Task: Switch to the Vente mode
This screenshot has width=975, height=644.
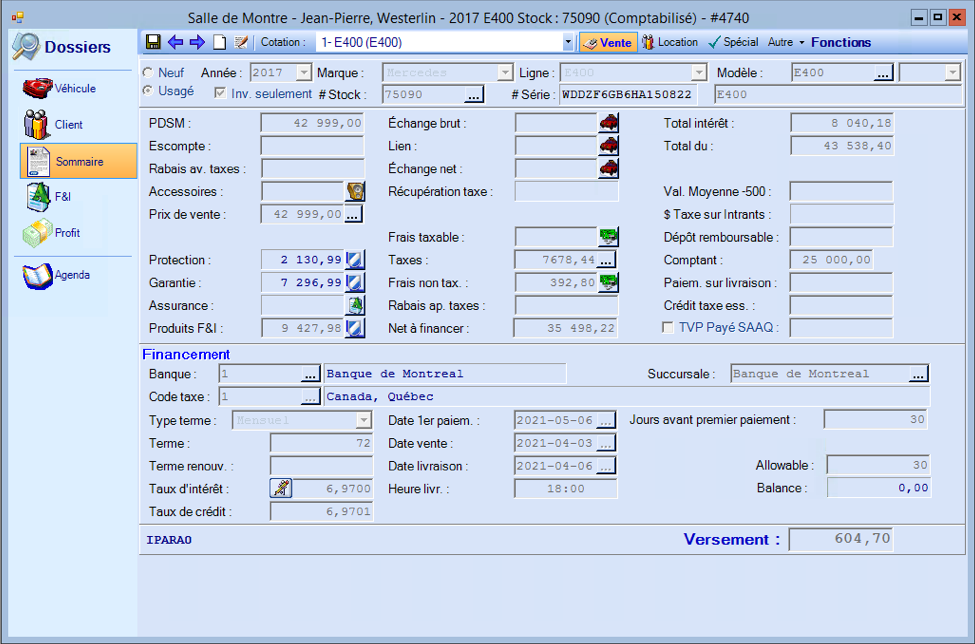Action: [x=608, y=42]
